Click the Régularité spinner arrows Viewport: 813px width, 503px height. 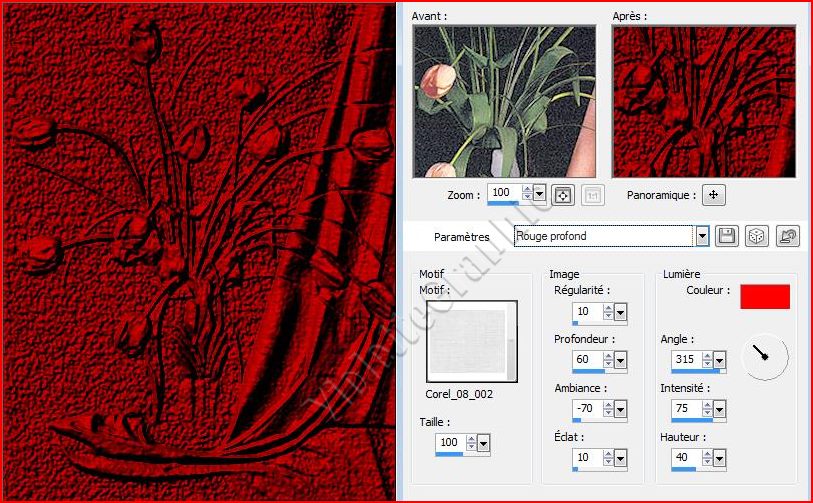point(608,313)
